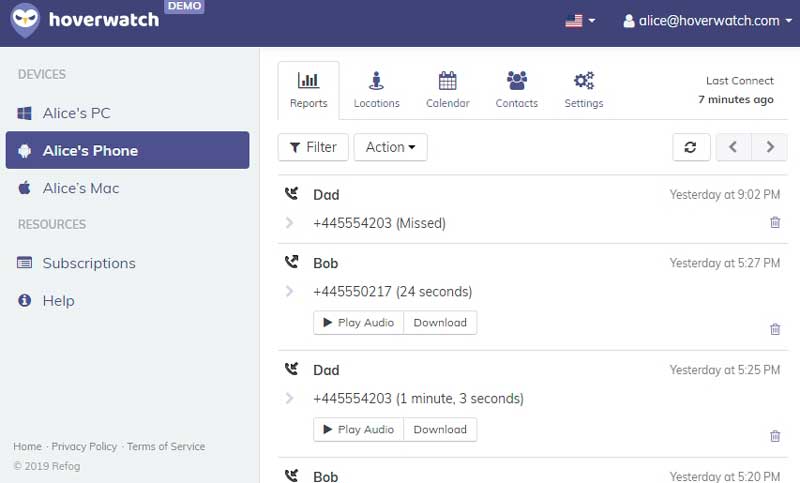Click the missed call icon for Dad at 9:02 PM

[x=291, y=194]
